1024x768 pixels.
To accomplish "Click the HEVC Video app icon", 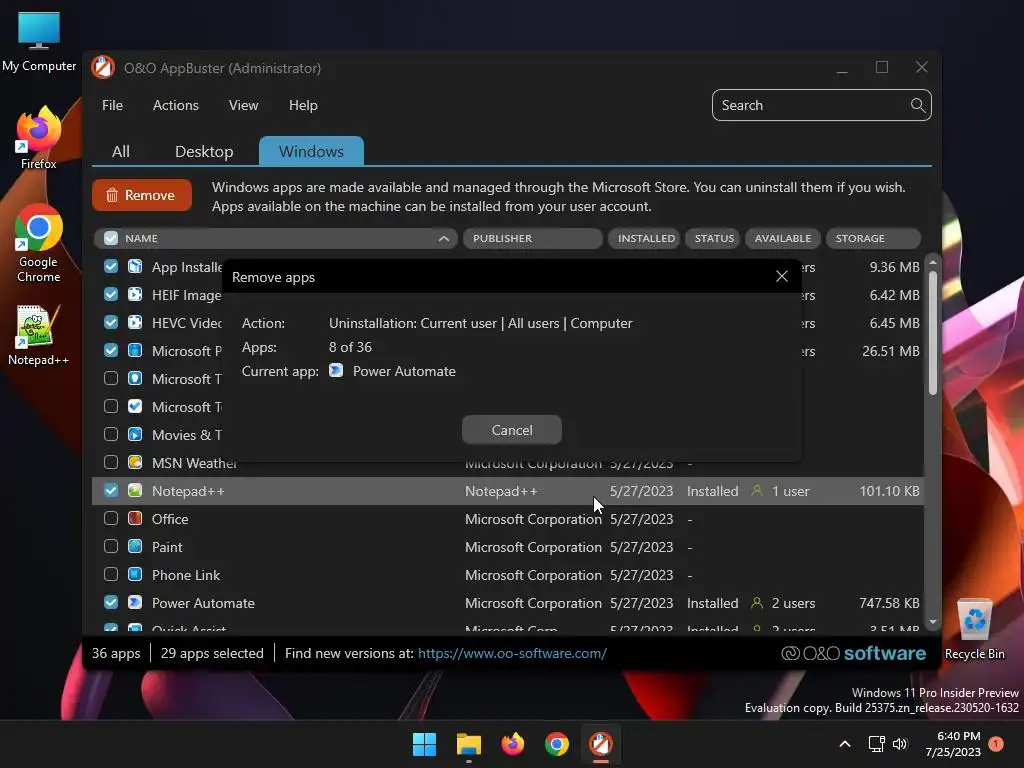I will pyautogui.click(x=135, y=323).
